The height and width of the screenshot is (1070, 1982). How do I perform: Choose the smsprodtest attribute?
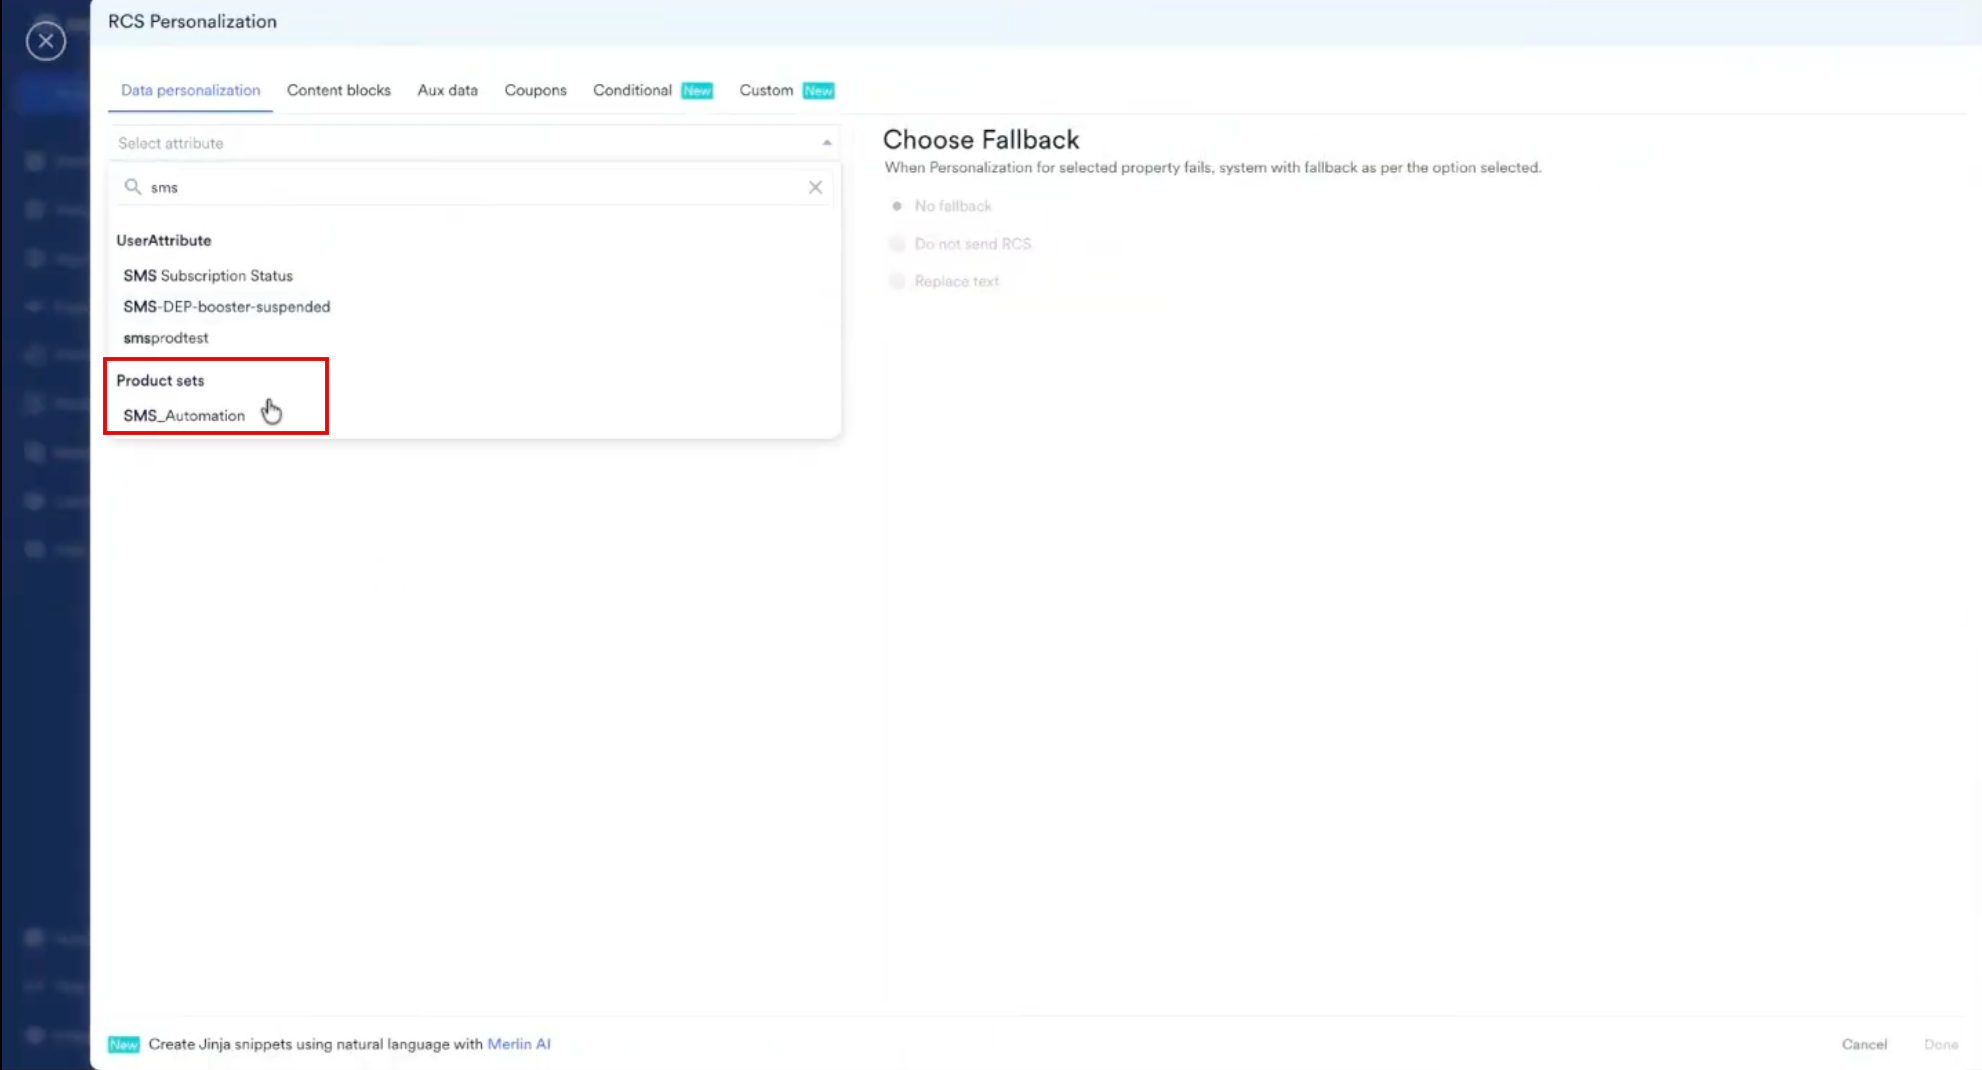pyautogui.click(x=166, y=337)
